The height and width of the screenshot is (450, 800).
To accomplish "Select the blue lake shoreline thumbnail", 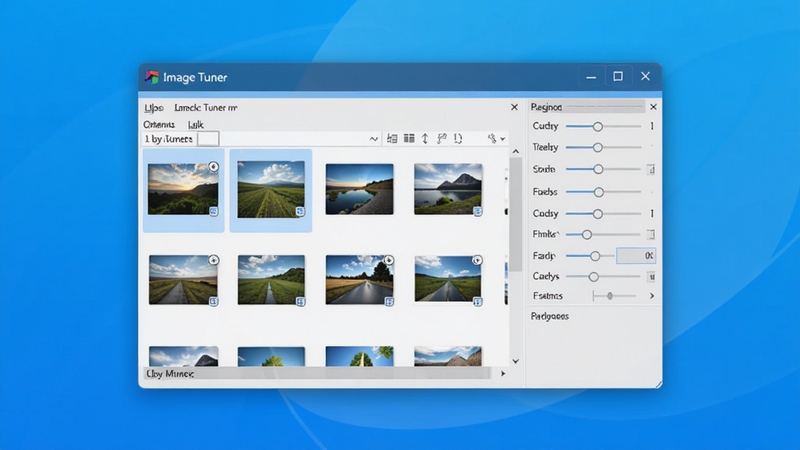I will pyautogui.click(x=359, y=189).
